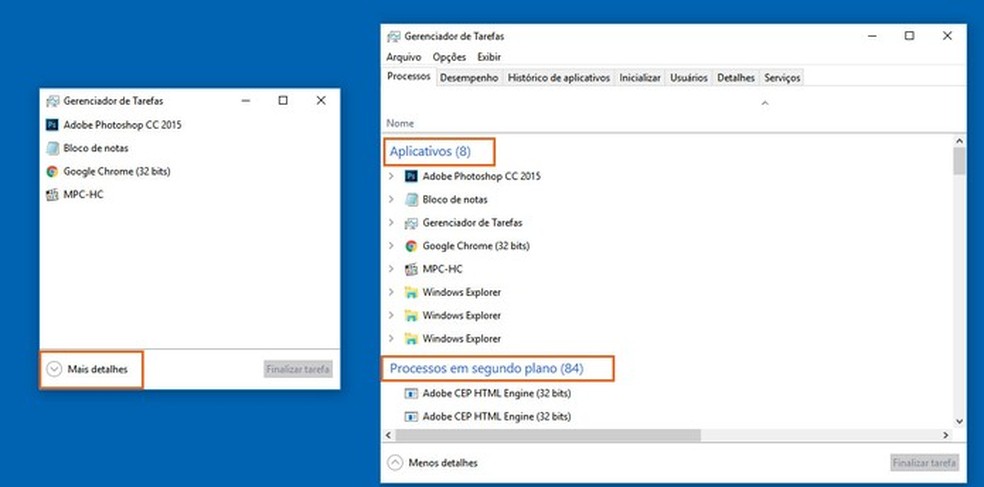Switch to the Usuários tab

[688, 78]
